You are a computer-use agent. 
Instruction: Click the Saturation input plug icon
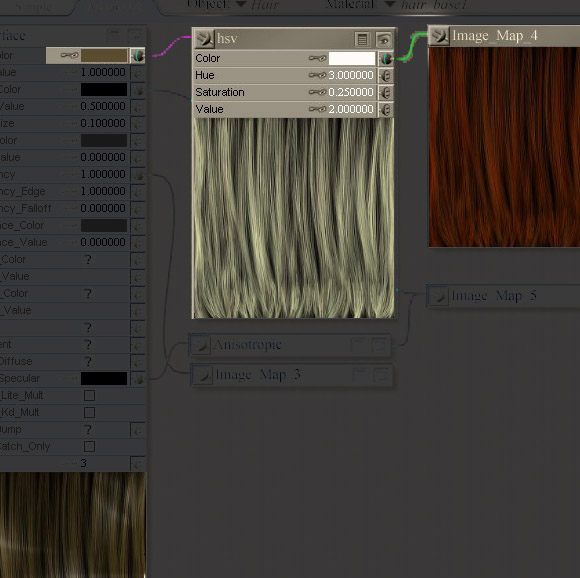386,92
